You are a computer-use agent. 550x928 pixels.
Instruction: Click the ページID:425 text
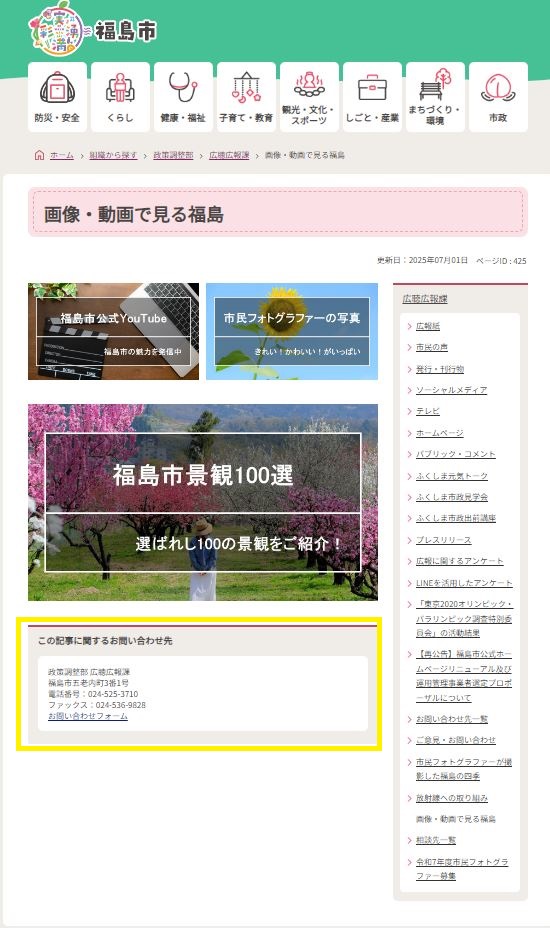point(501,260)
